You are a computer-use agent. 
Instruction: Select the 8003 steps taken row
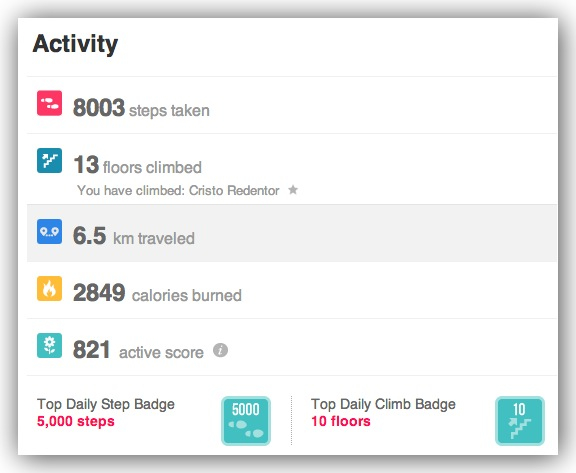(x=292, y=105)
